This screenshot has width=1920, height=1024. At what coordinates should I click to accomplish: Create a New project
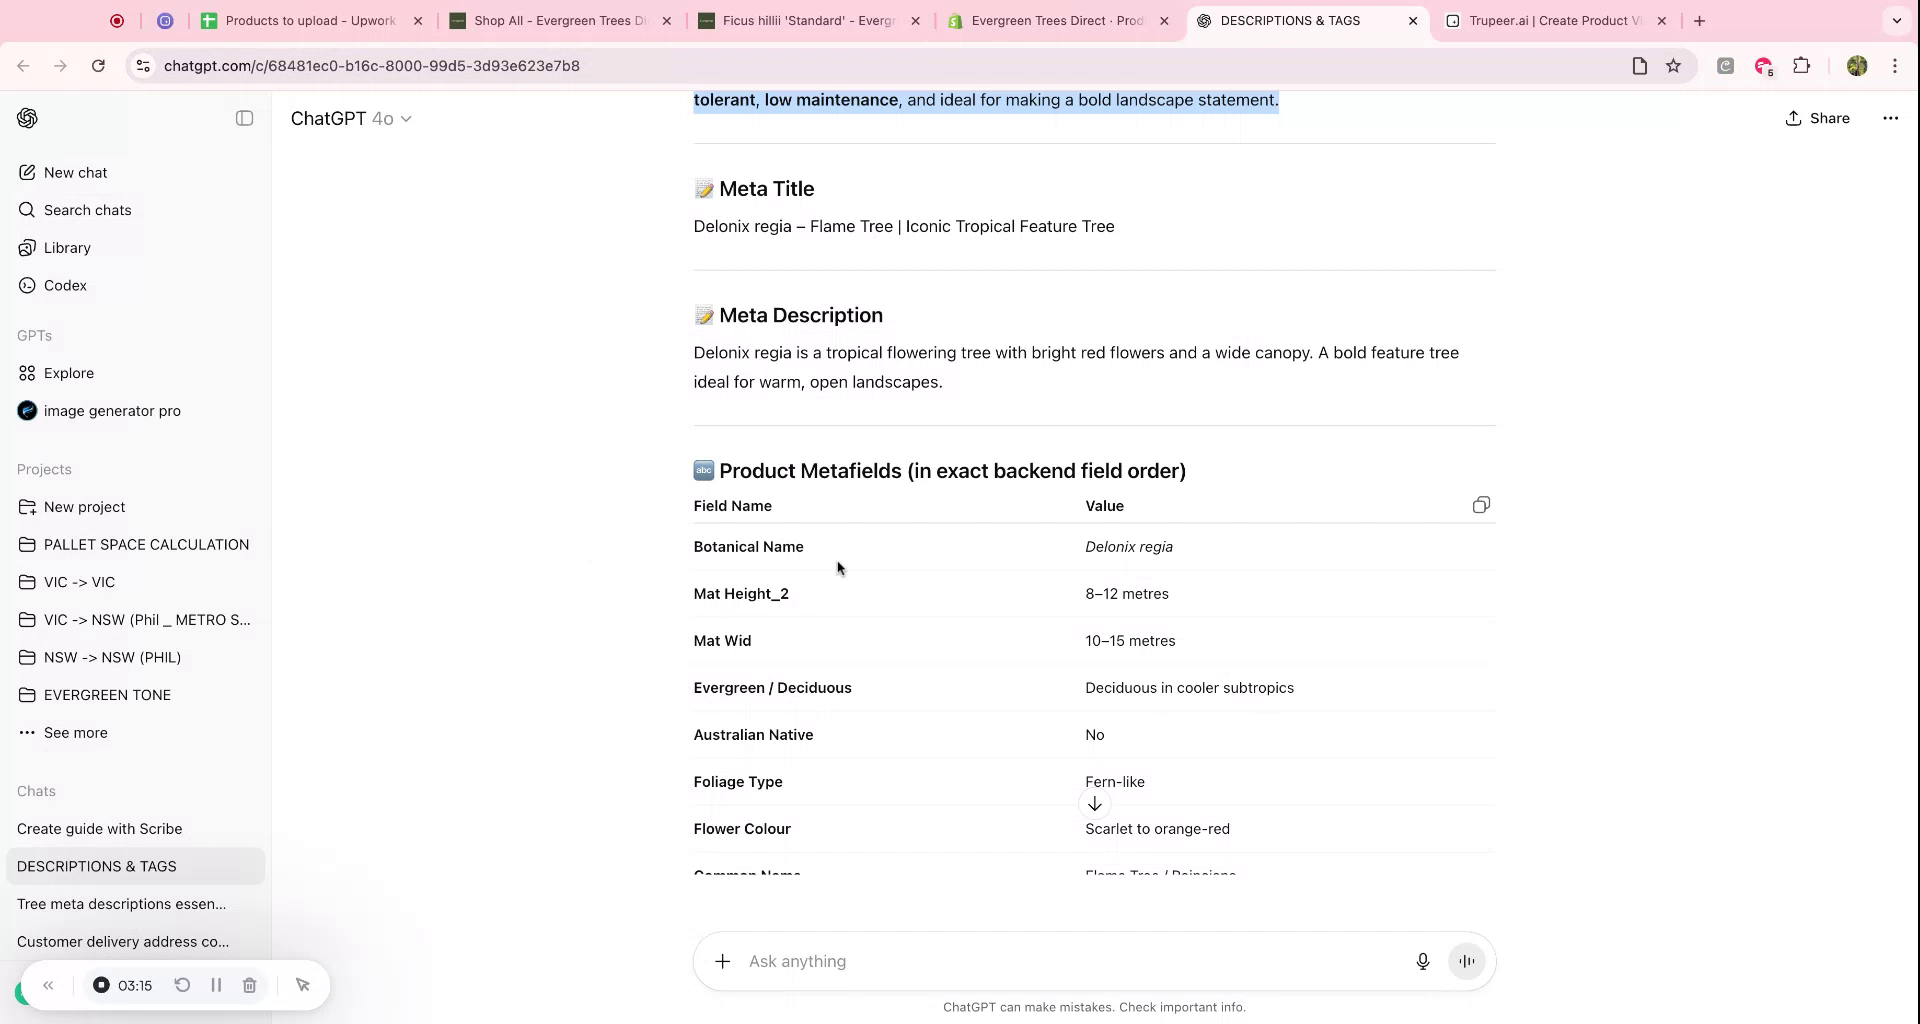[x=84, y=507]
